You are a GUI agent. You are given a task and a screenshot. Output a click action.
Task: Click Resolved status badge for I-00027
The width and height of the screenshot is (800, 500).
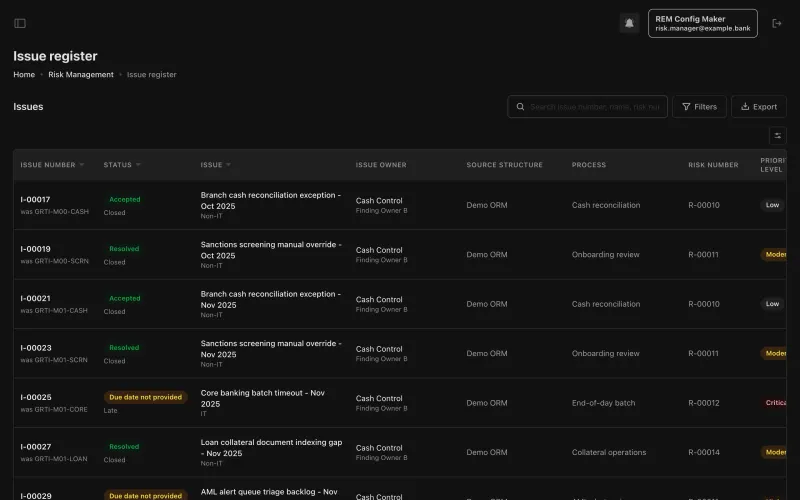coord(124,446)
